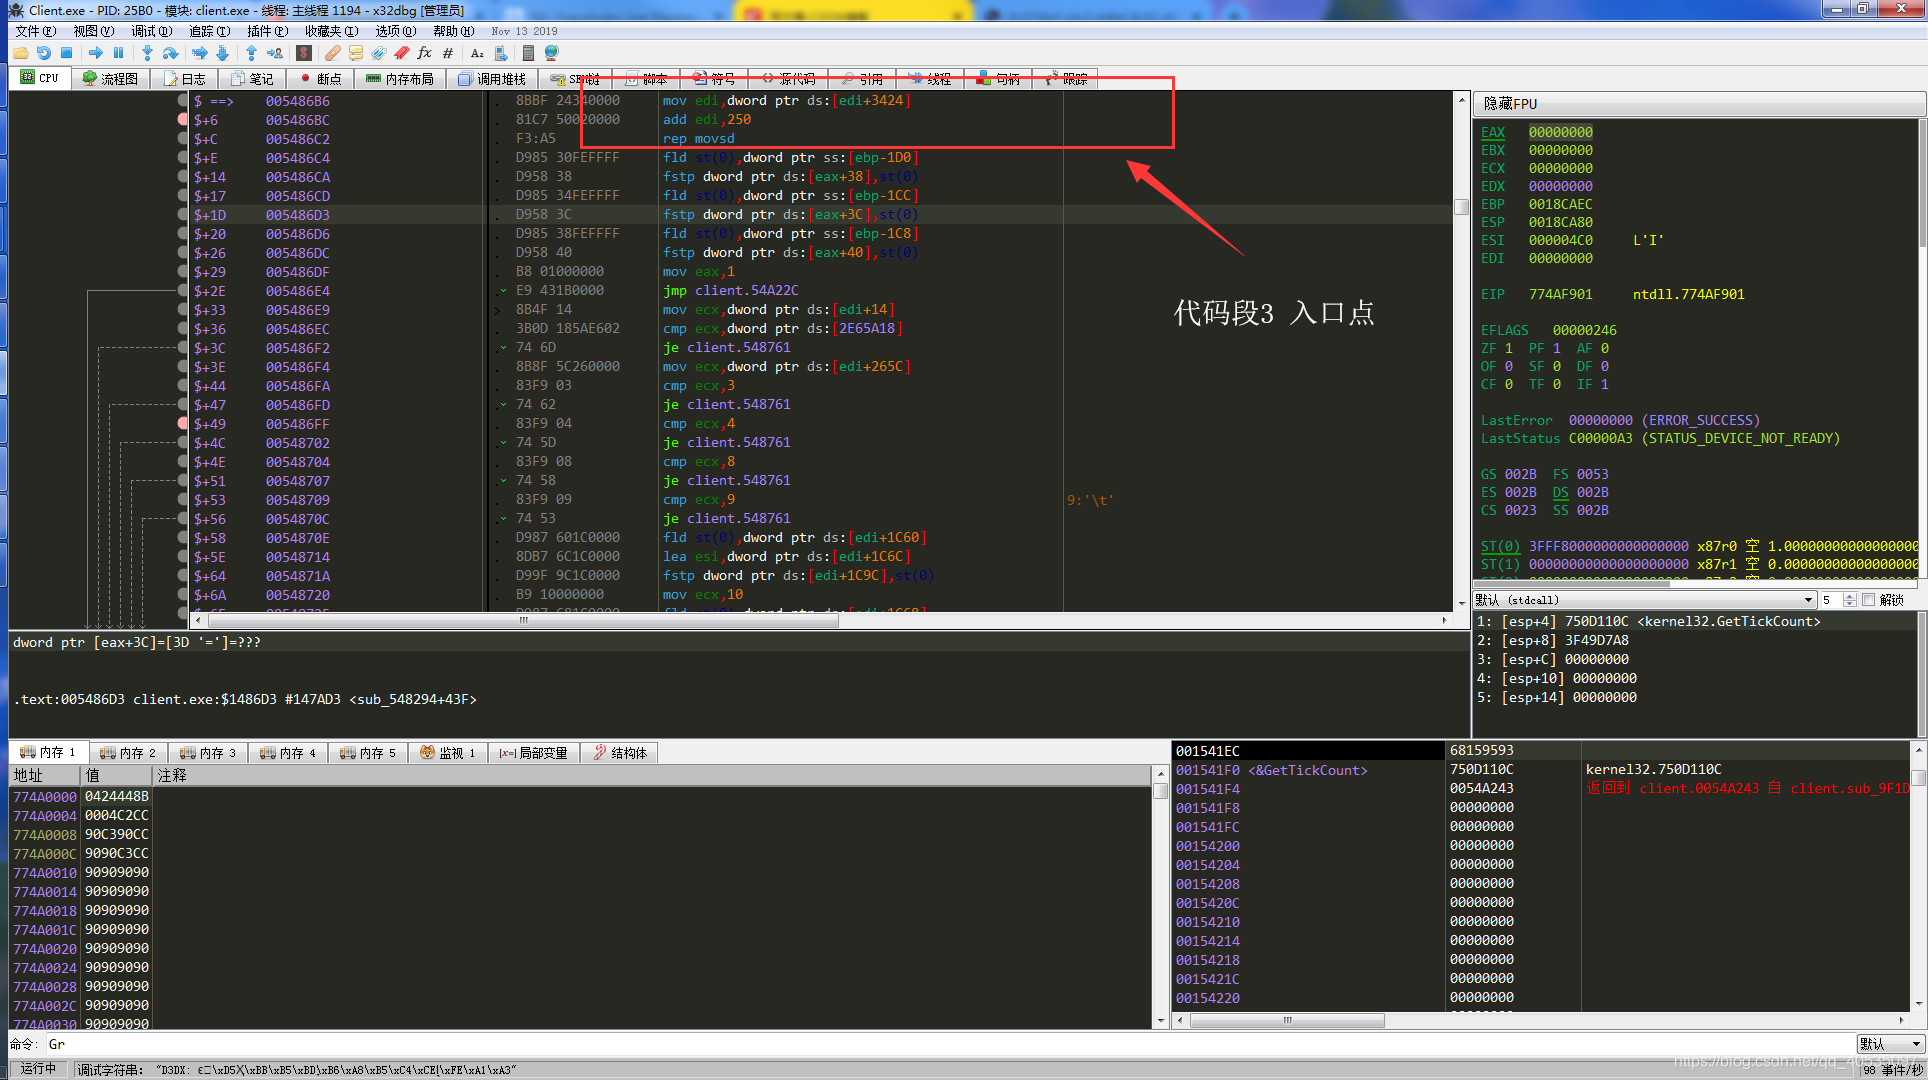Click the open file folder icon
The image size is (1928, 1080).
20,53
